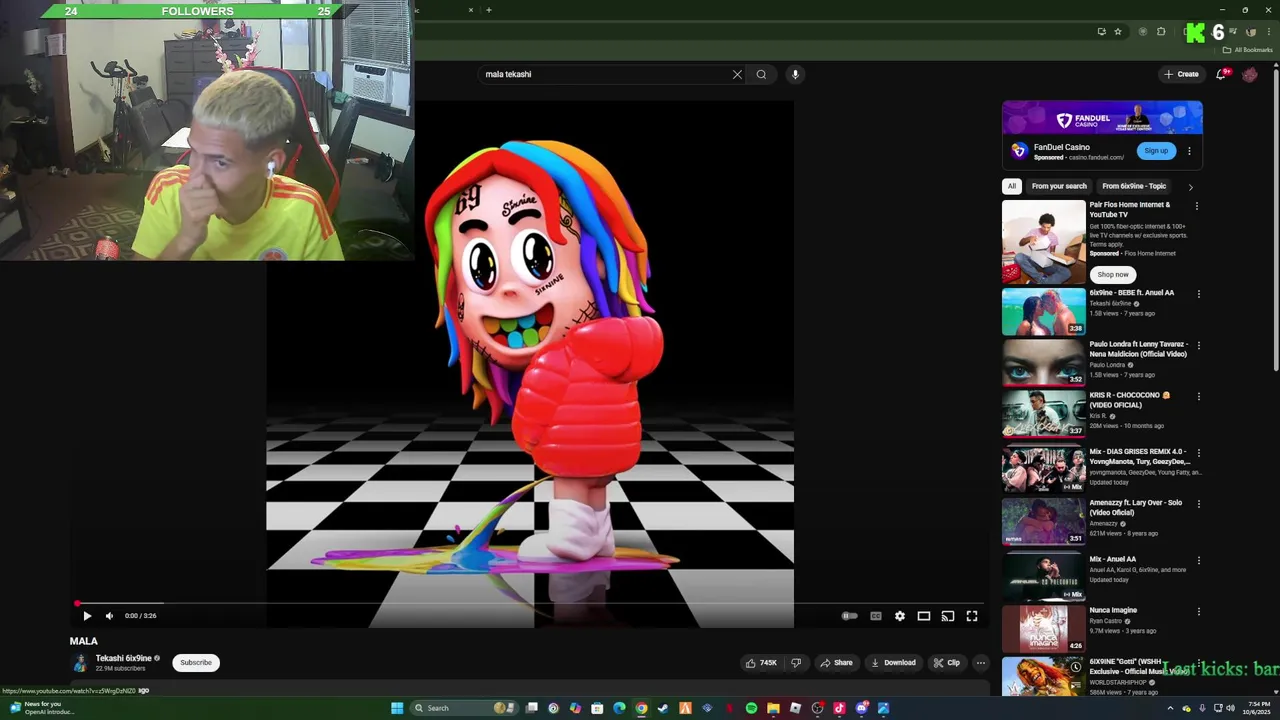Image resolution: width=1280 pixels, height=720 pixels.
Task: Download the video
Action: [x=893, y=662]
